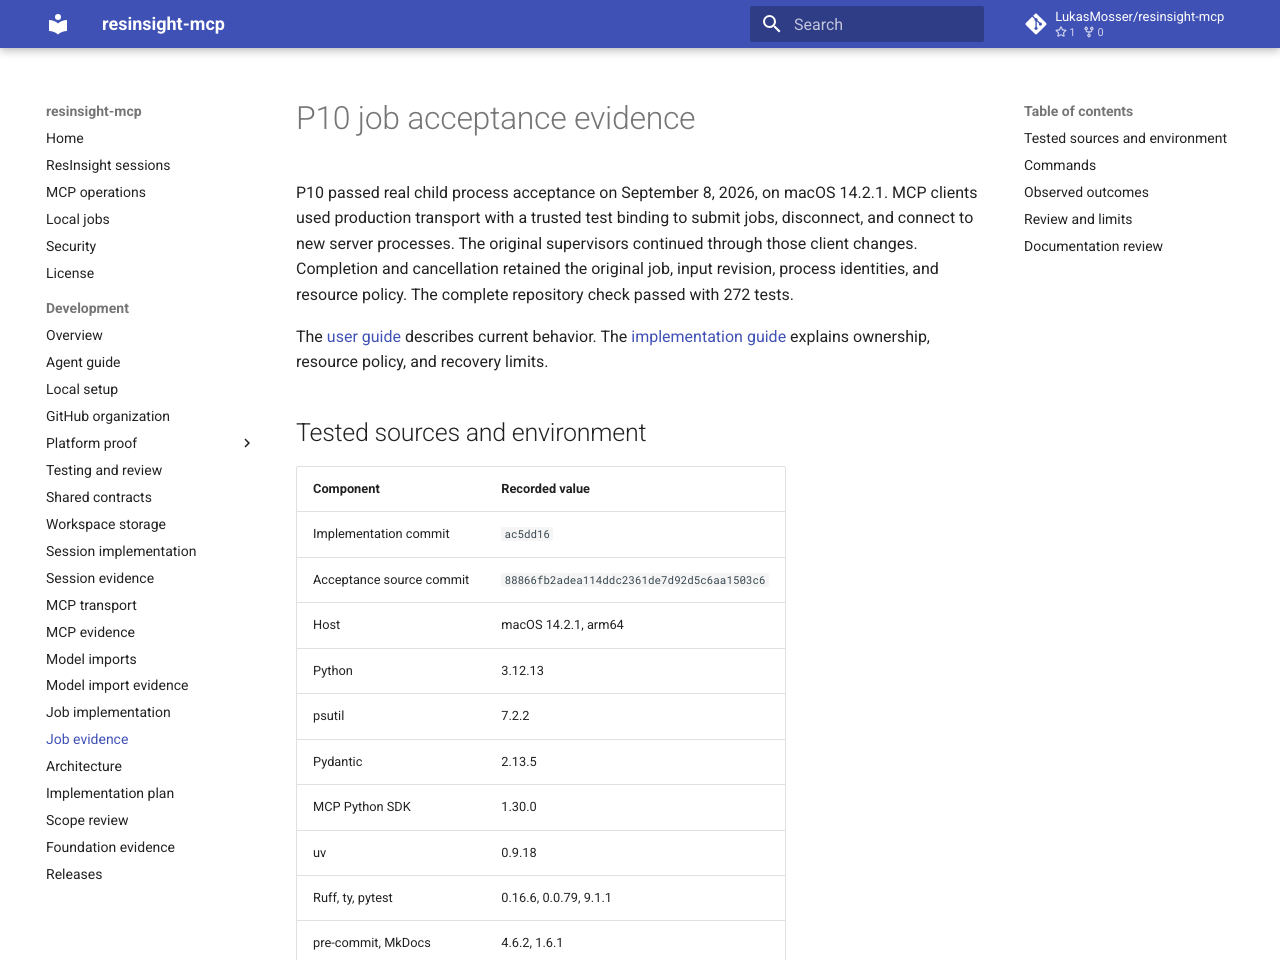
Task: Go to Shared contracts
Action: 99,497
